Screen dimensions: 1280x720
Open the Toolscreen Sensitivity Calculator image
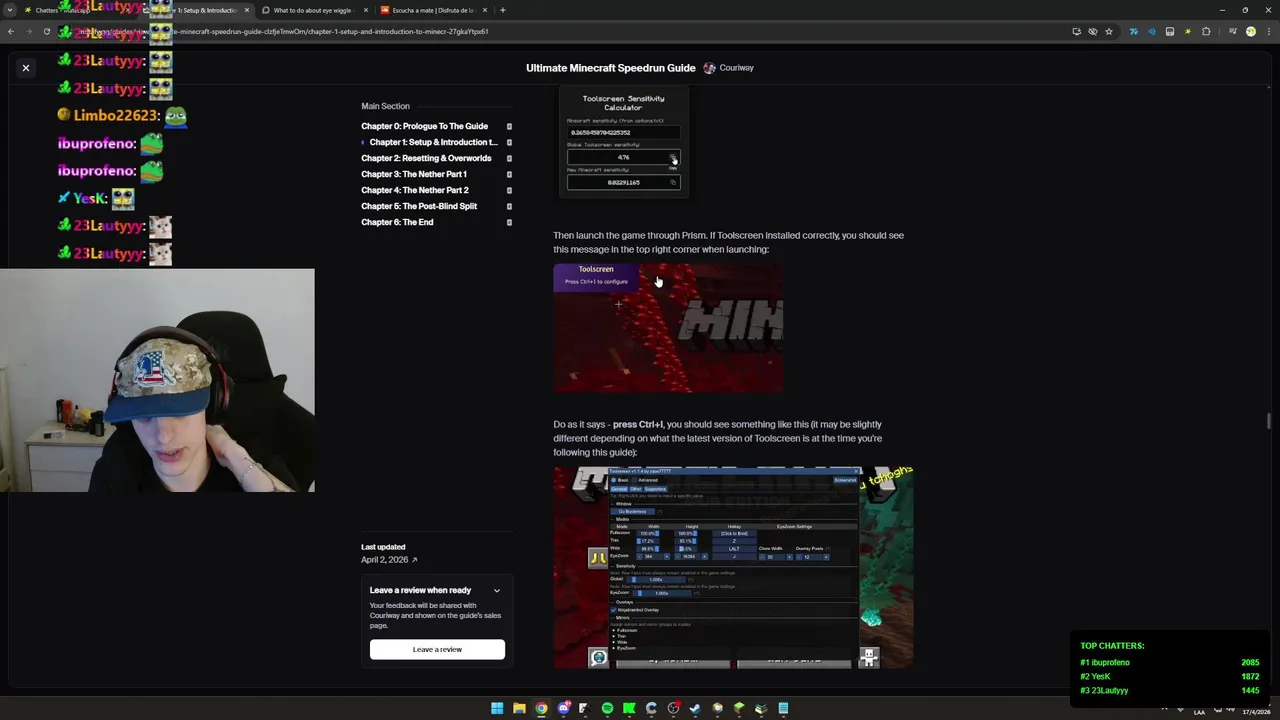point(623,143)
